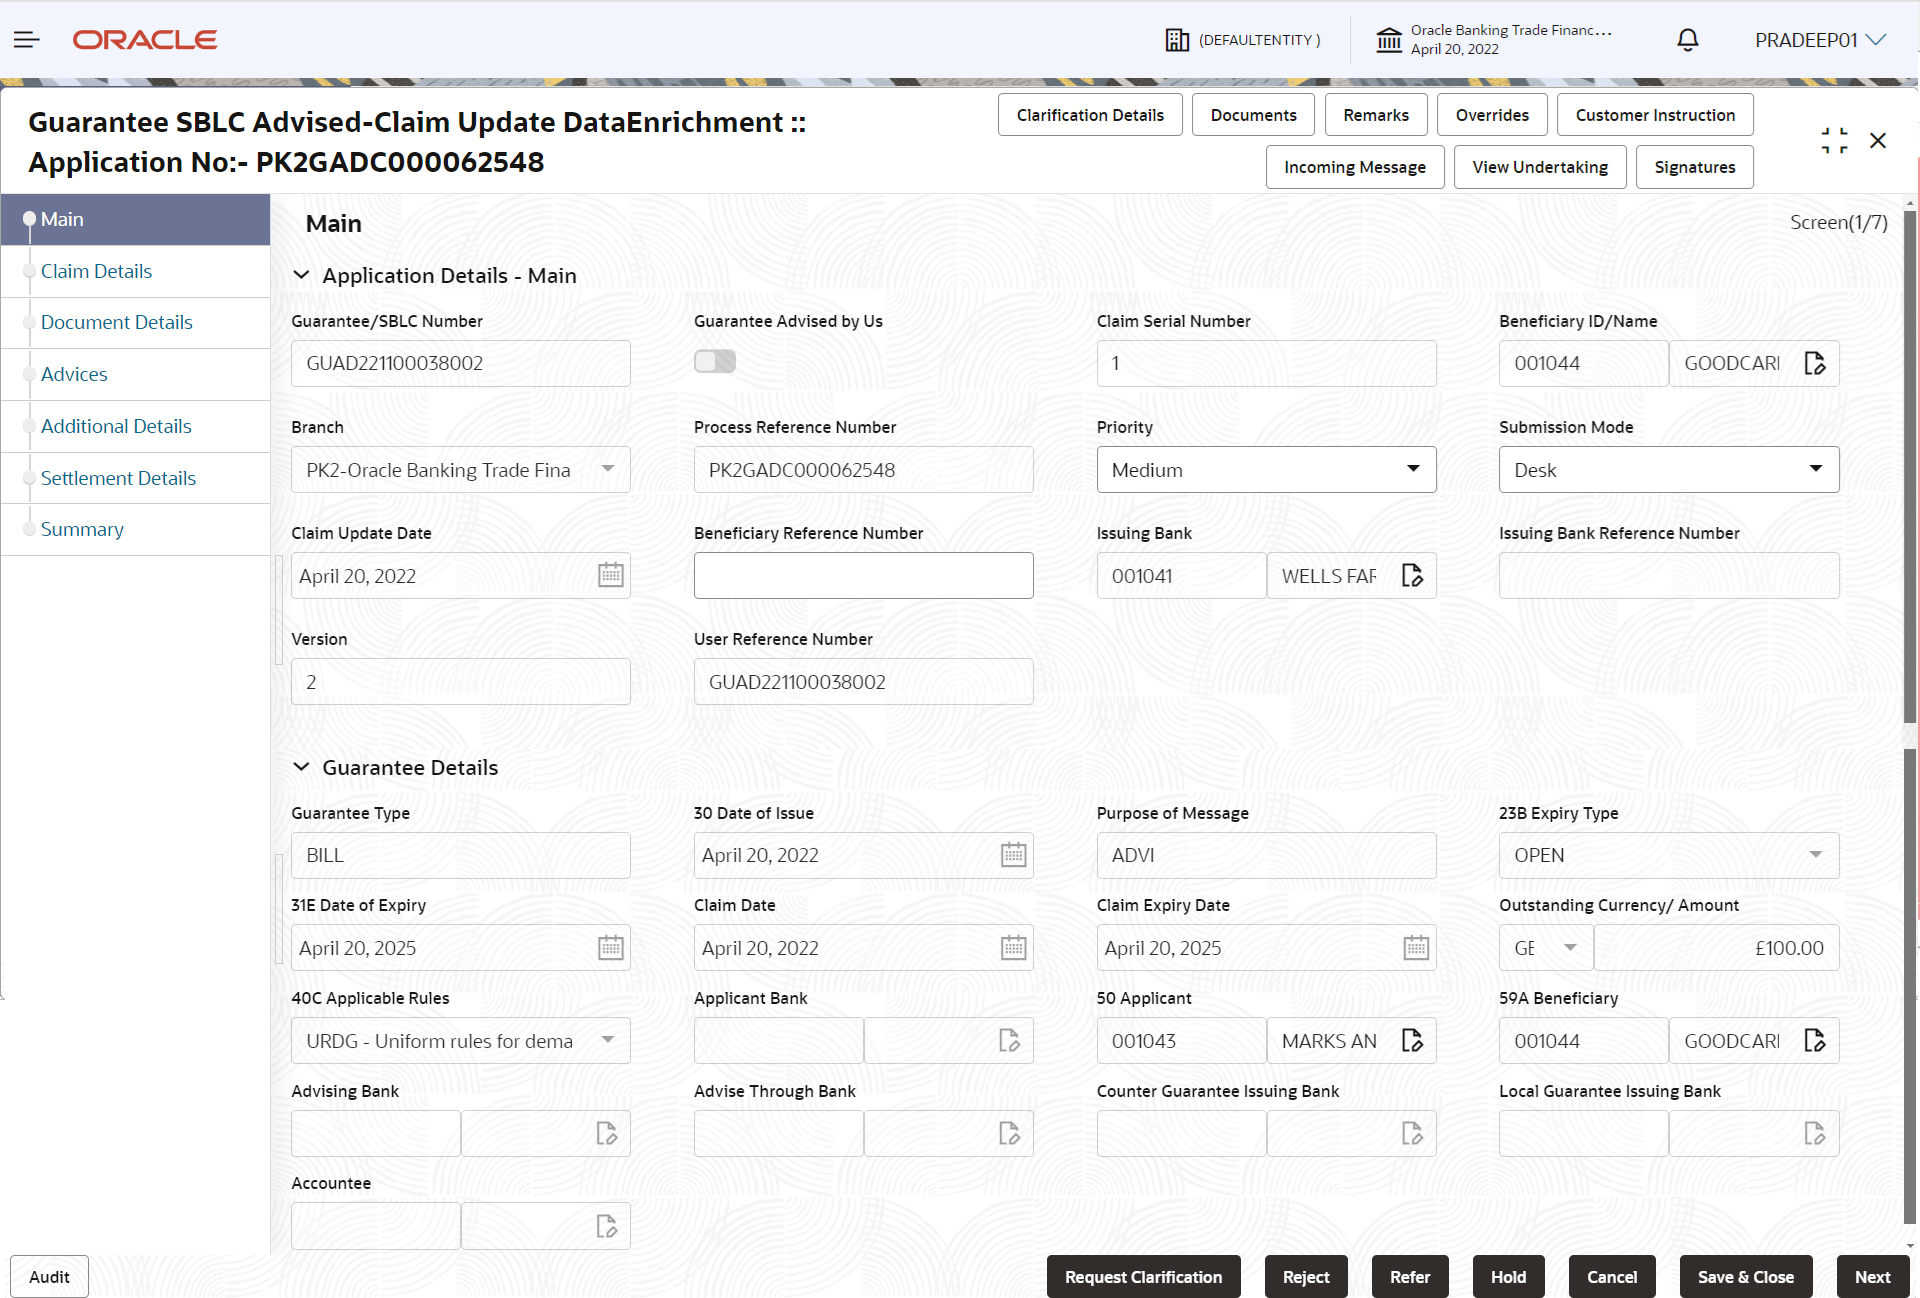Click the Request Clarification button
The width and height of the screenshot is (1920, 1298).
(1143, 1277)
